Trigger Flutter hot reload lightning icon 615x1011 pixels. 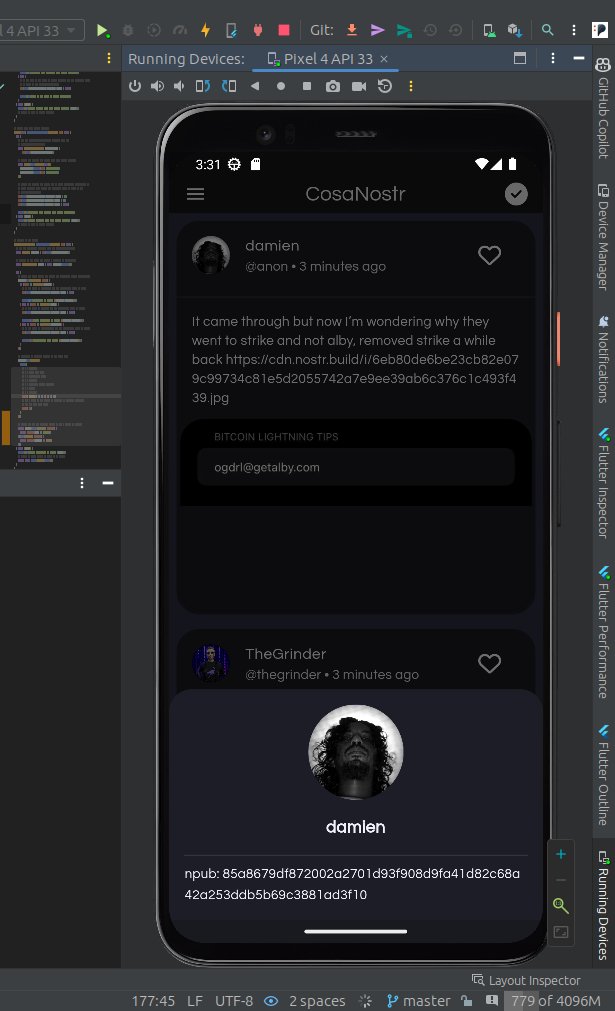click(206, 30)
